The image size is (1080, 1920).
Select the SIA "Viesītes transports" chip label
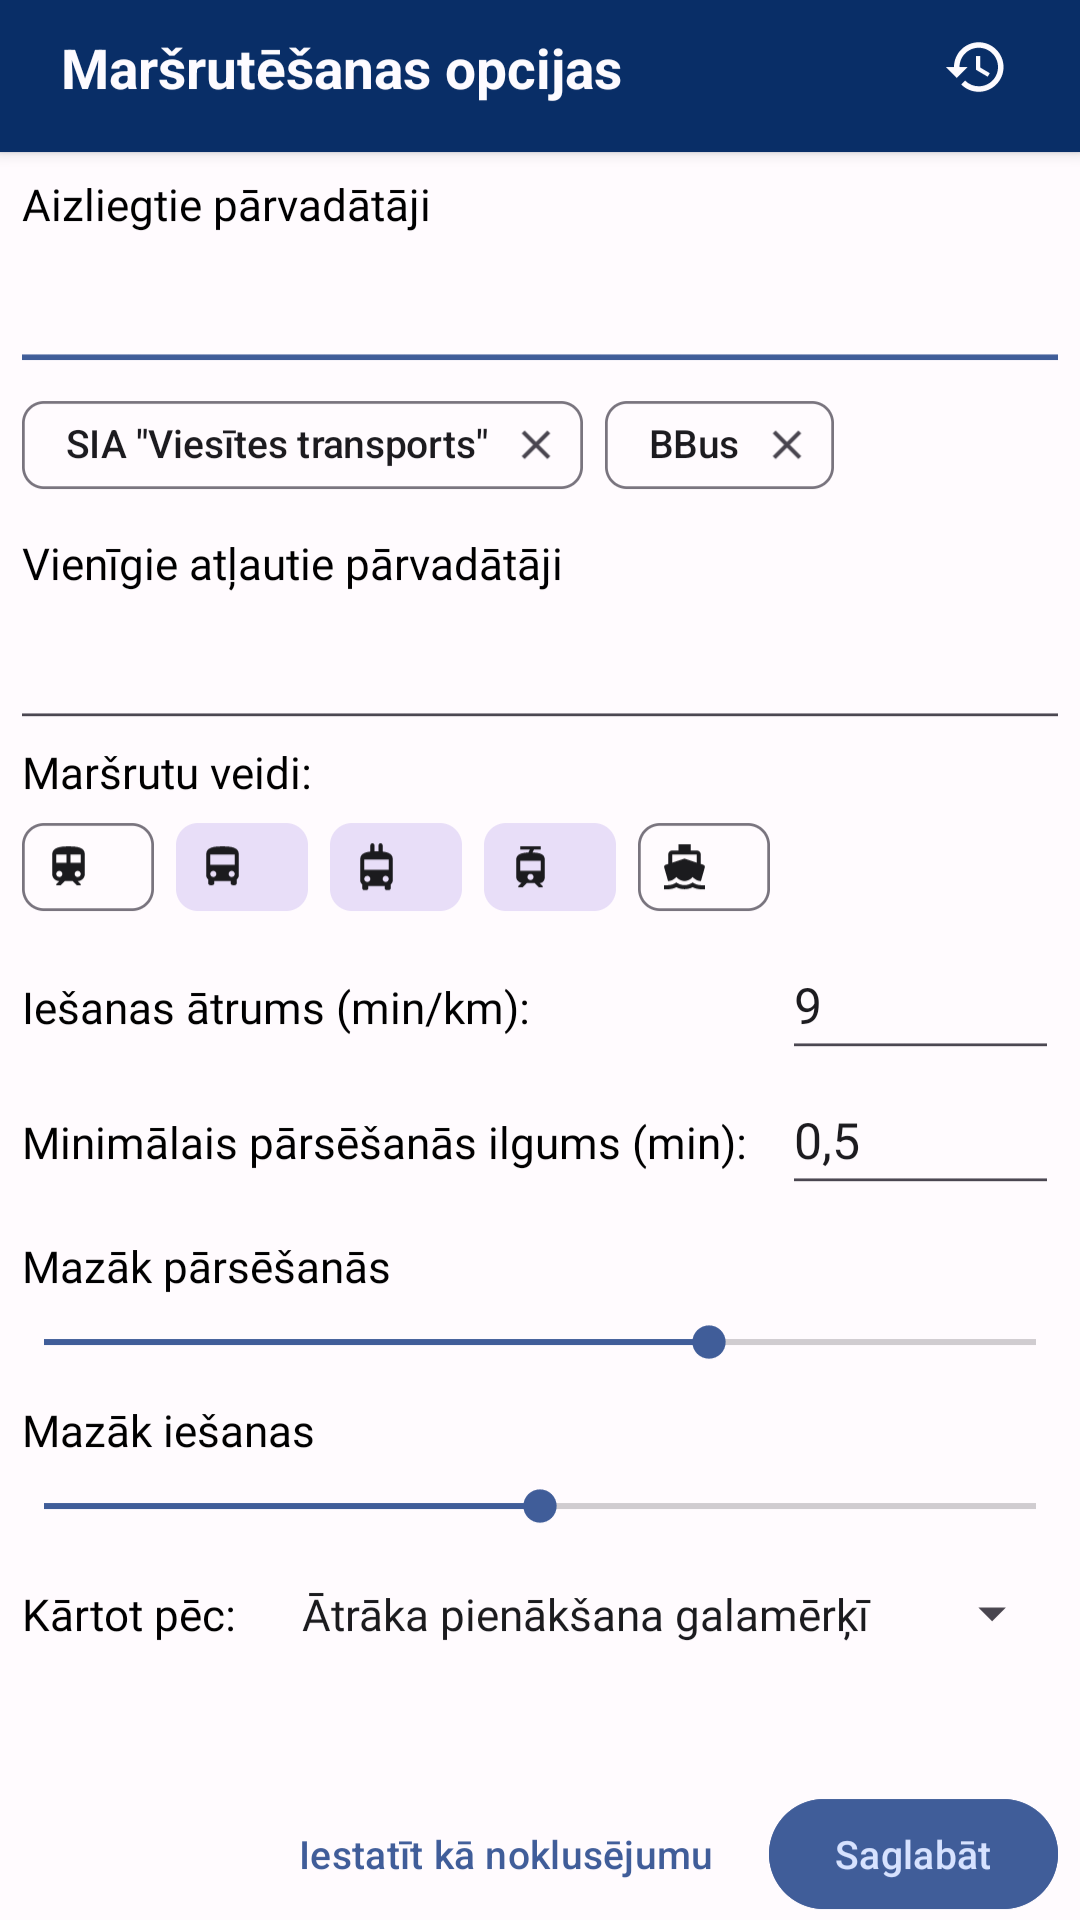(277, 445)
